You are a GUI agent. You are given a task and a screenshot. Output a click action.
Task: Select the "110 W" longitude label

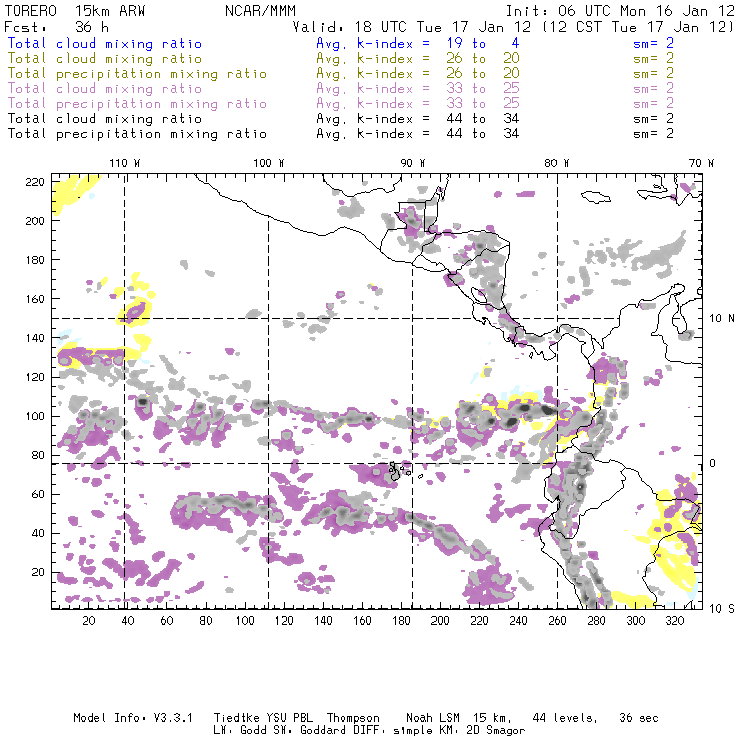125,163
